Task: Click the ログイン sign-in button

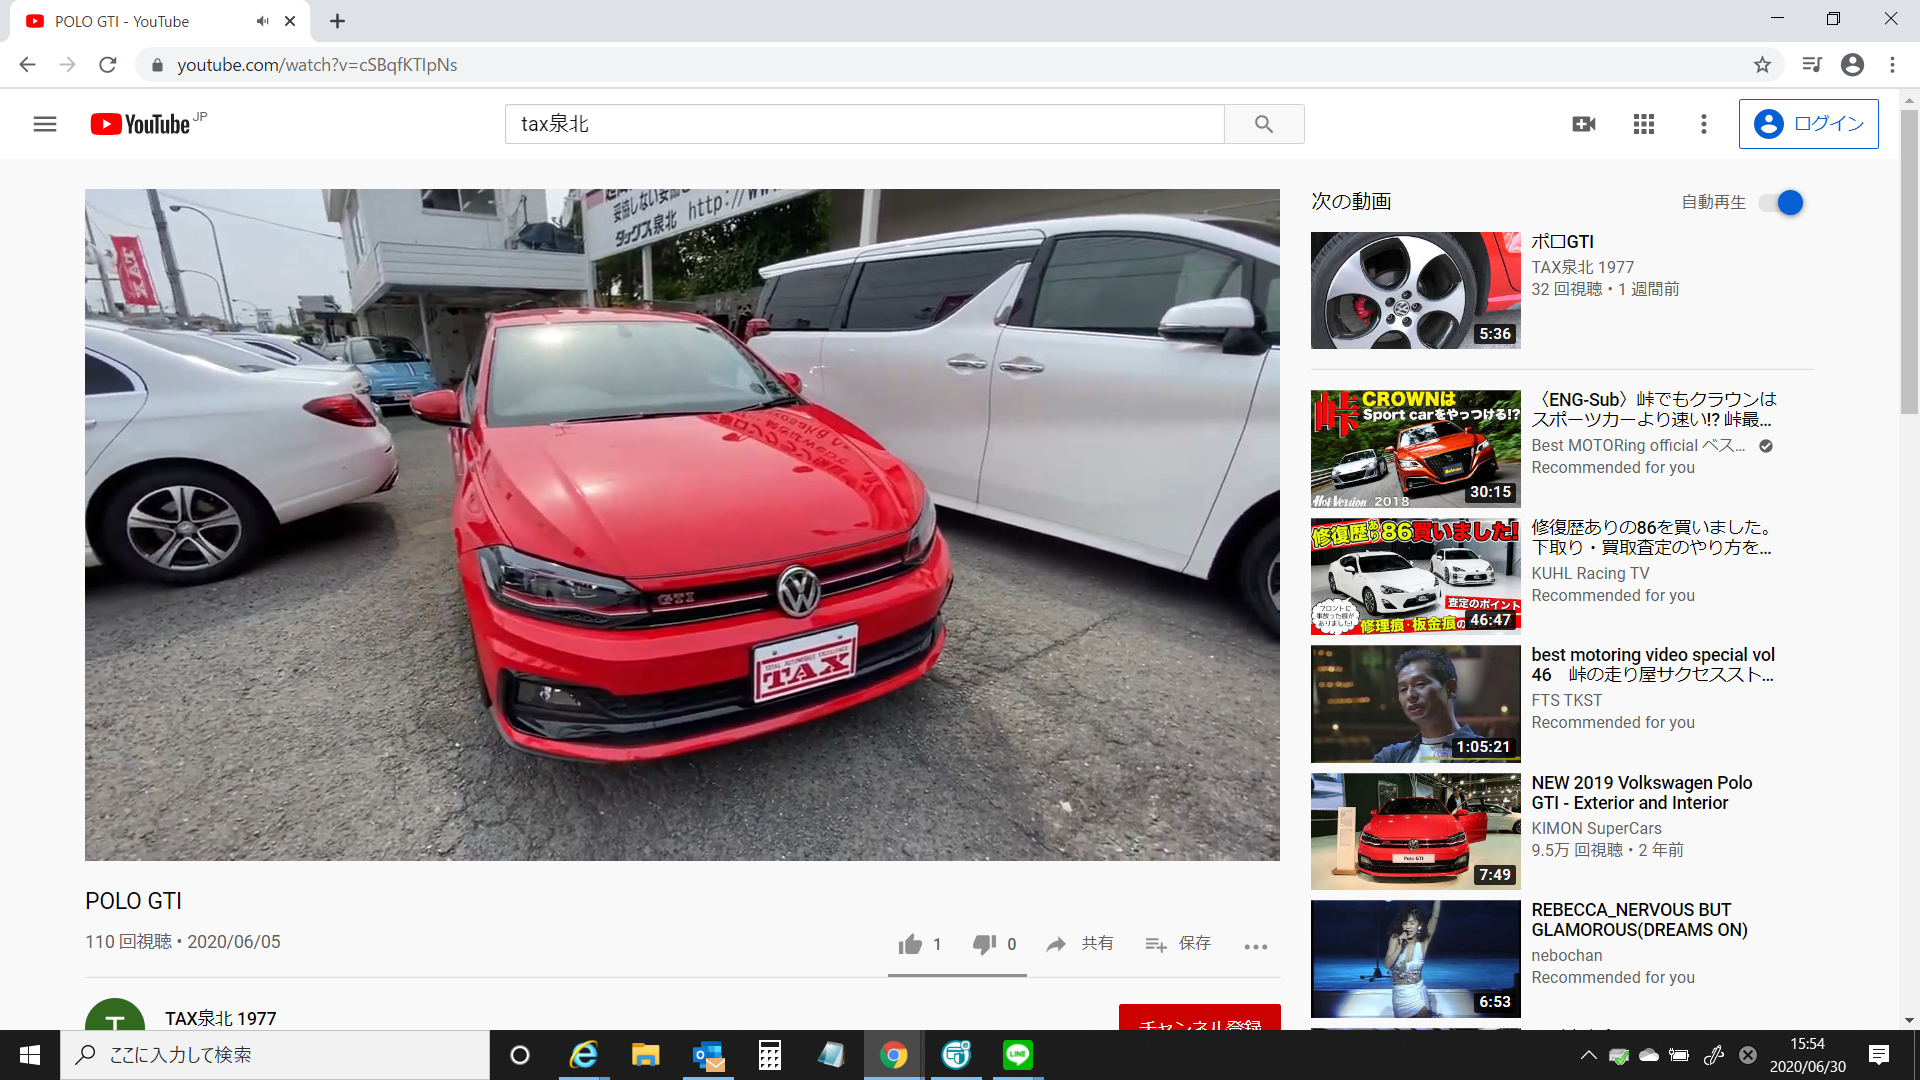Action: 1808,124
